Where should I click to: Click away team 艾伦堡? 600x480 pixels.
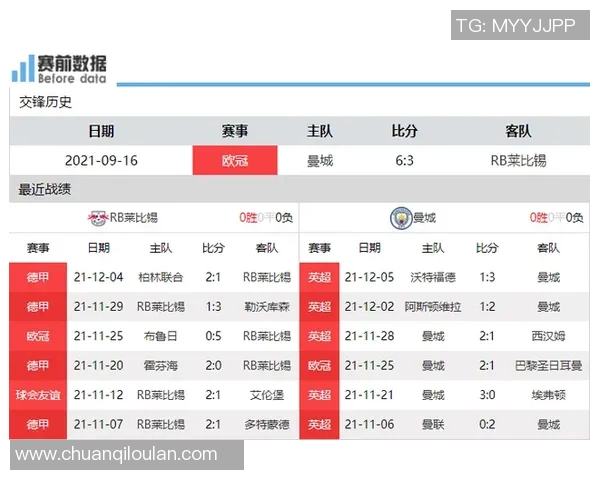[267, 395]
